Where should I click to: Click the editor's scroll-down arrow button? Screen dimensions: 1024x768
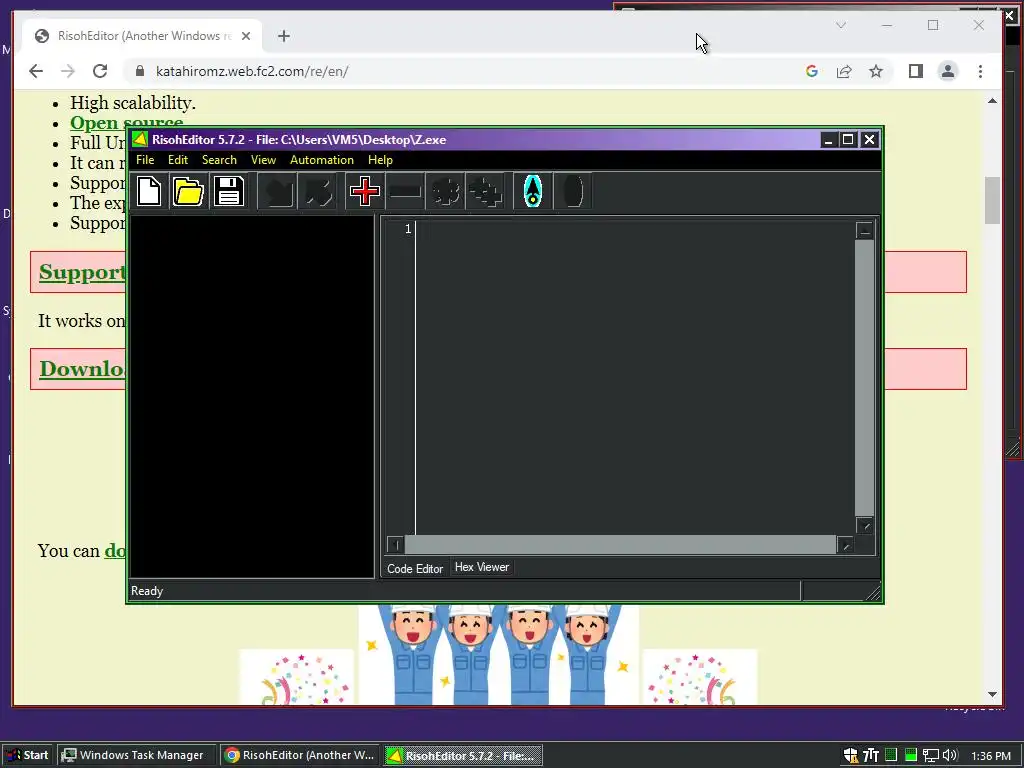tap(865, 526)
